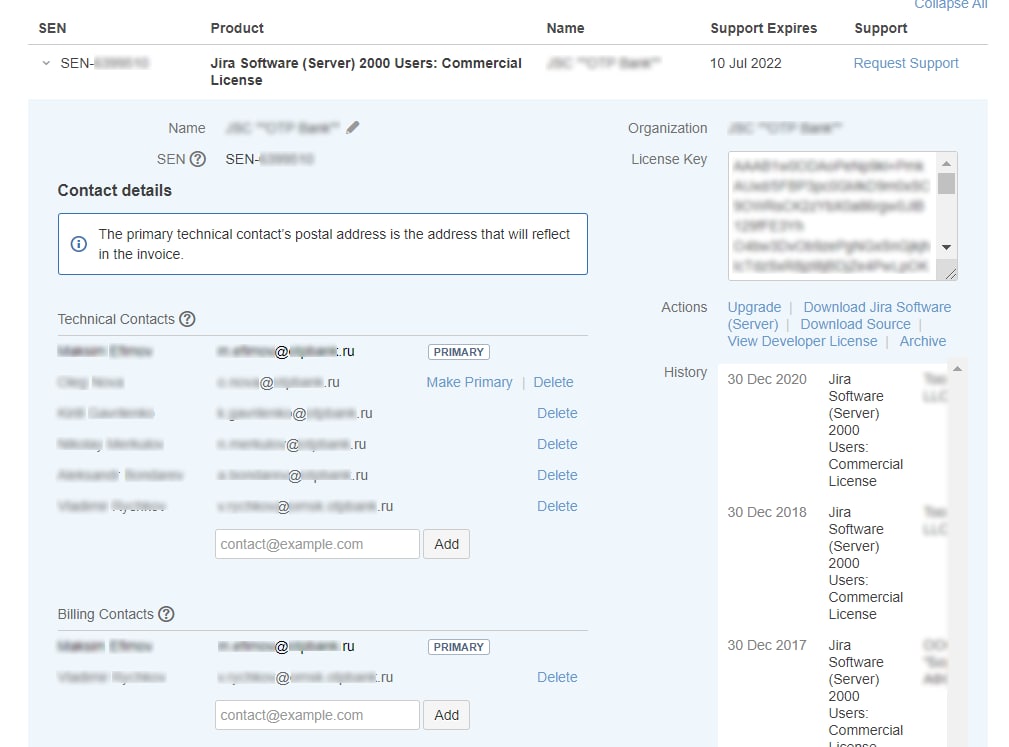Click SEN column header
Image resolution: width=1009 pixels, height=747 pixels.
[x=52, y=28]
